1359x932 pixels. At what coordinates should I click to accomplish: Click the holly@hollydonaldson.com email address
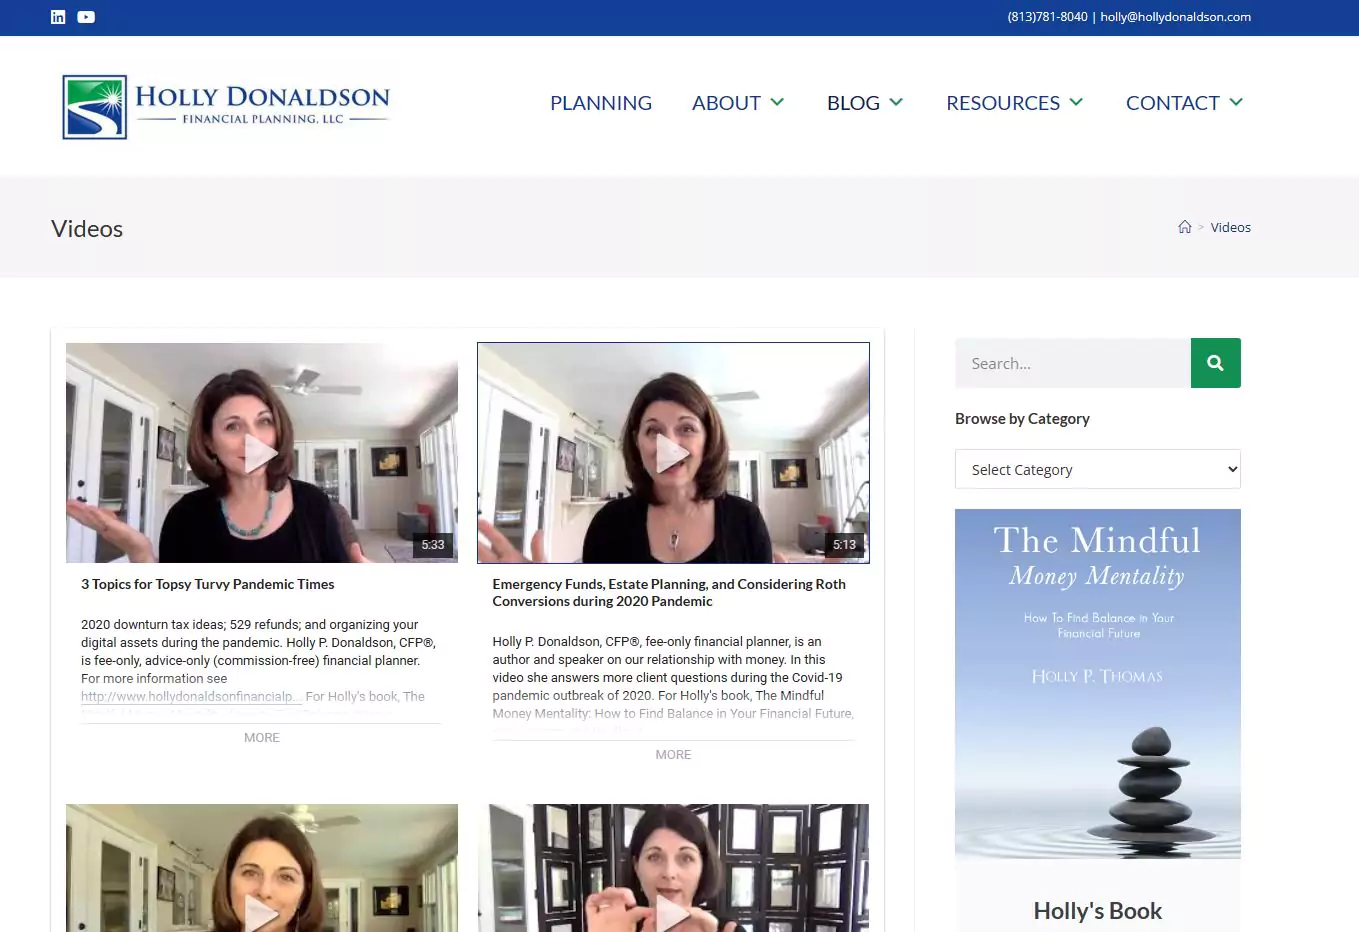click(1175, 17)
